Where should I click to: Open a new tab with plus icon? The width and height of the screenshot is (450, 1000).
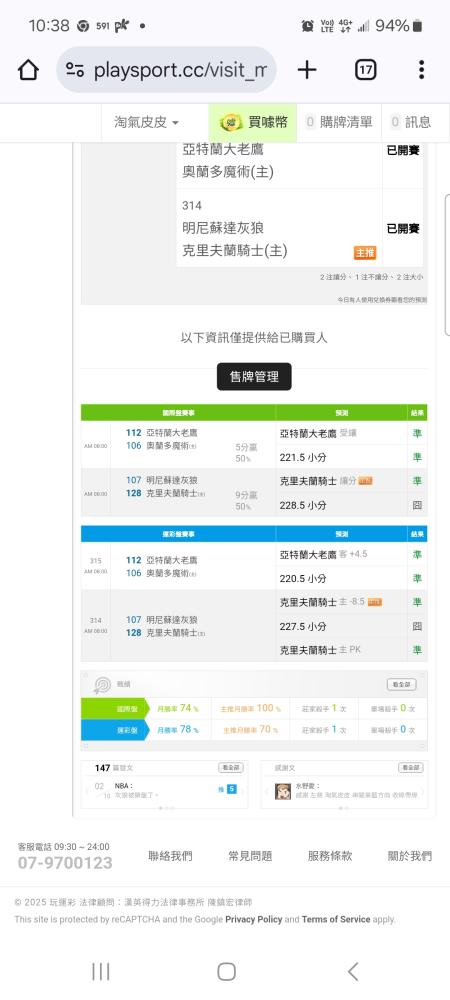coord(307,70)
